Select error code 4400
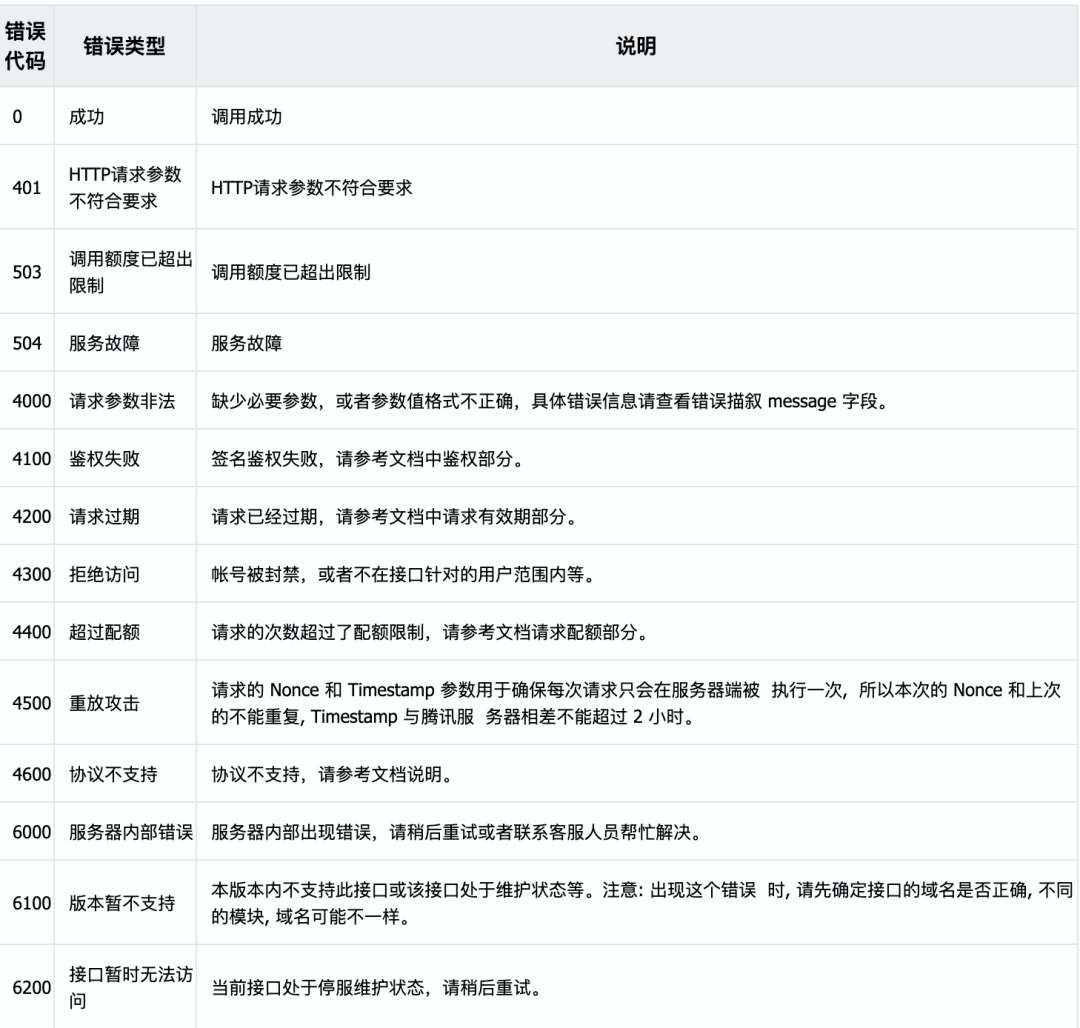 tap(32, 632)
